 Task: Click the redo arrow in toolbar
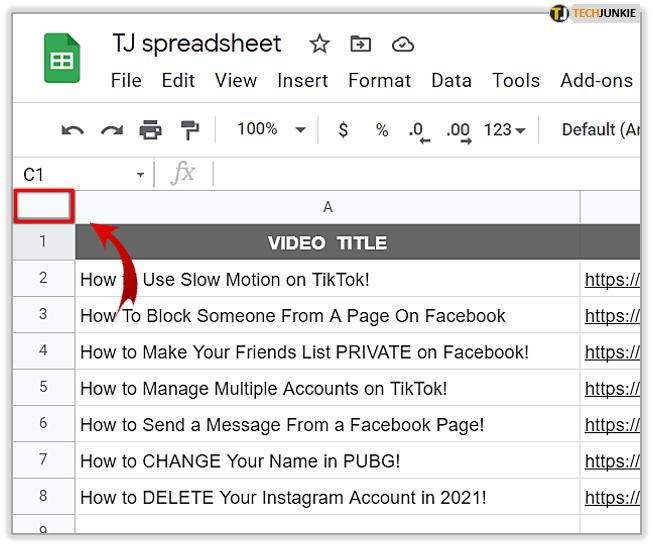click(x=111, y=130)
